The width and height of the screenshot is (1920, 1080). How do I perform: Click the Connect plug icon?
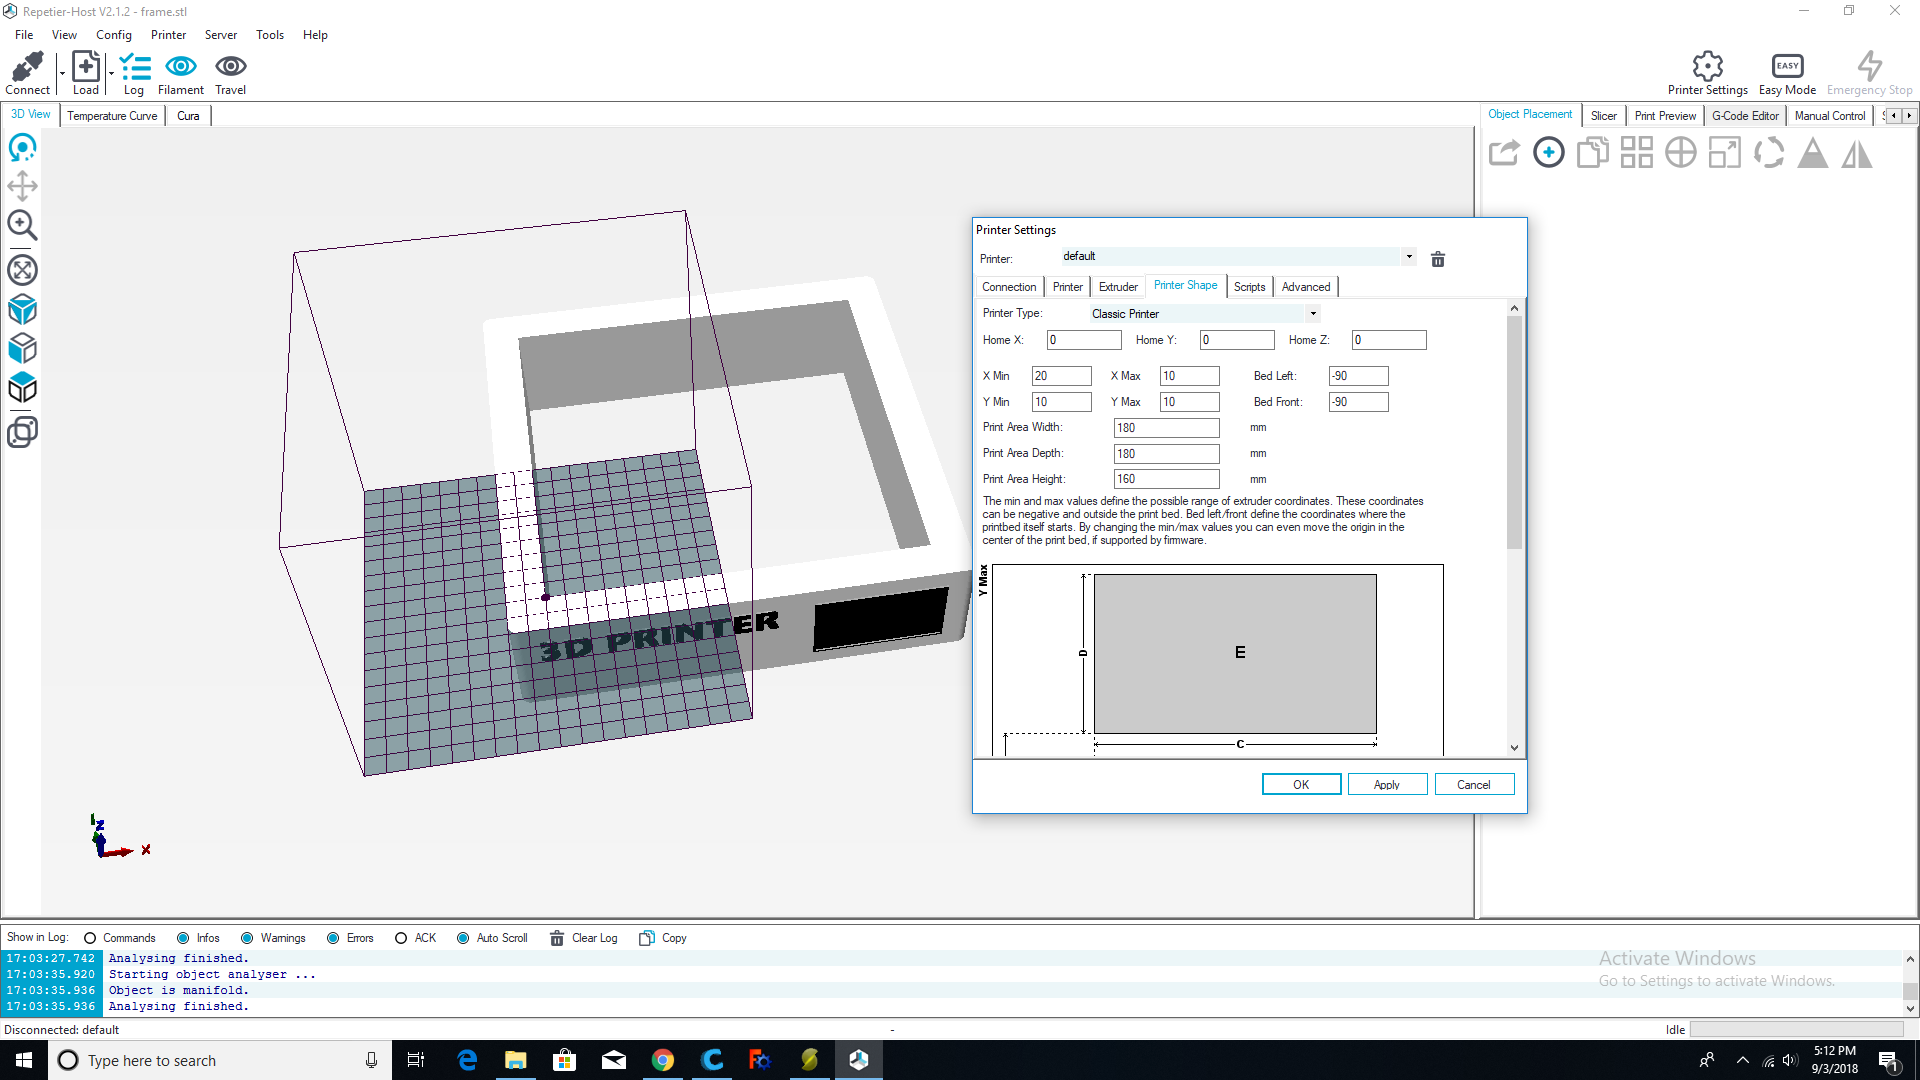pyautogui.click(x=27, y=67)
